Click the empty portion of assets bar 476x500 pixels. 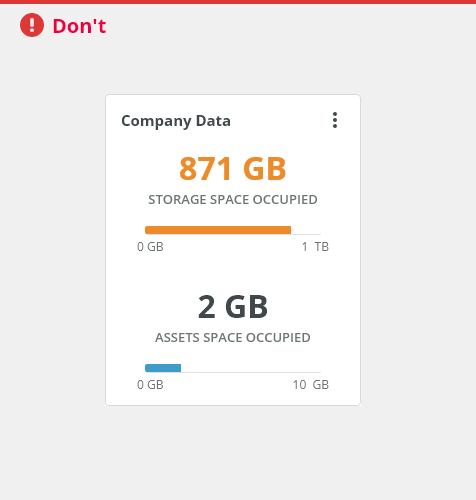tap(251, 368)
